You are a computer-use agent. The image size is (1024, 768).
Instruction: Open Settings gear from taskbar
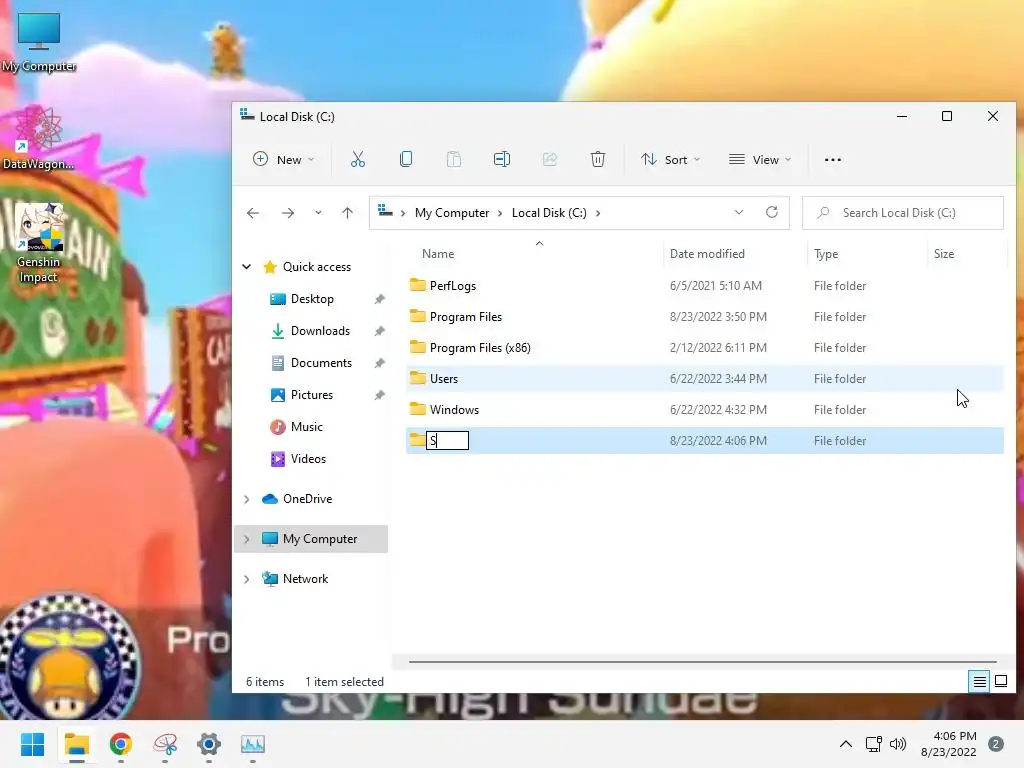coord(209,744)
